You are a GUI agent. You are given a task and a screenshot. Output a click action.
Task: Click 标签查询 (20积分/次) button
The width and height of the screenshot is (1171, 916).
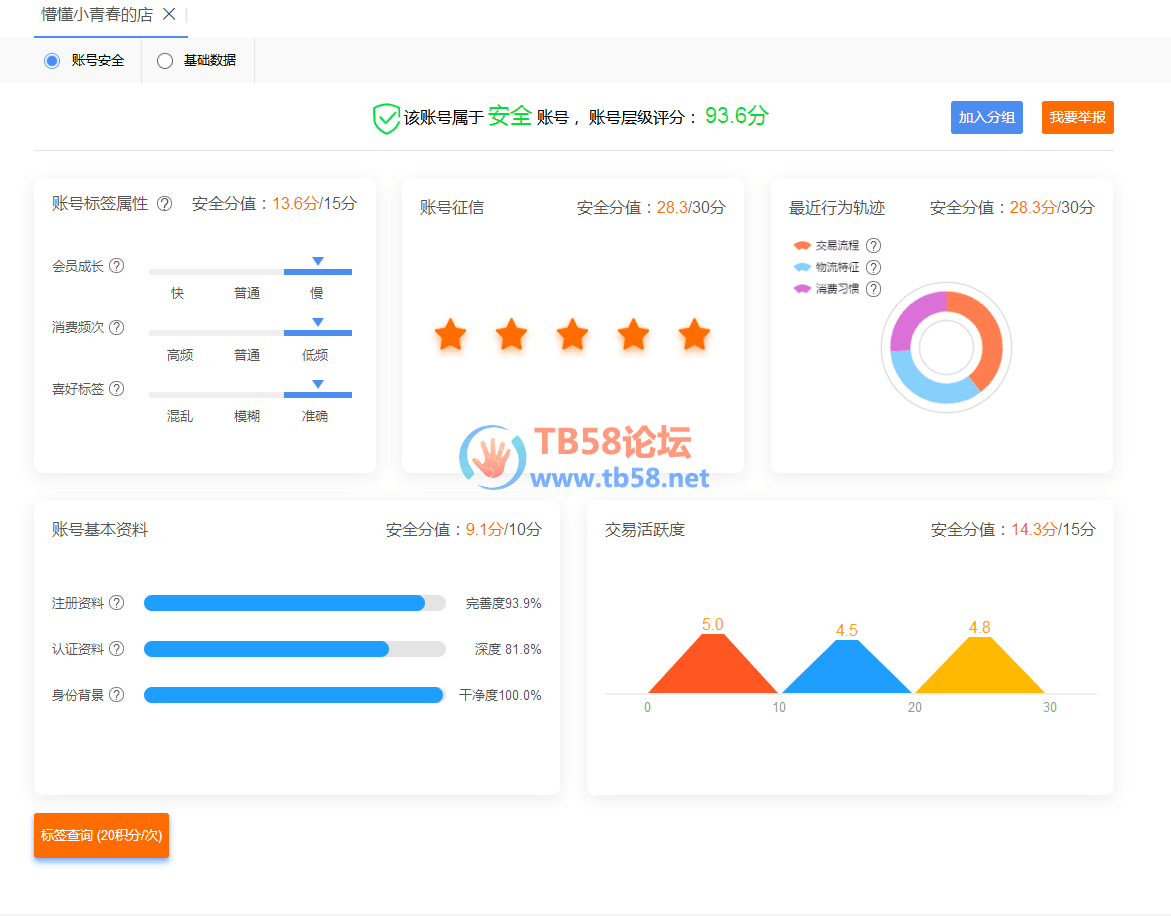(101, 835)
